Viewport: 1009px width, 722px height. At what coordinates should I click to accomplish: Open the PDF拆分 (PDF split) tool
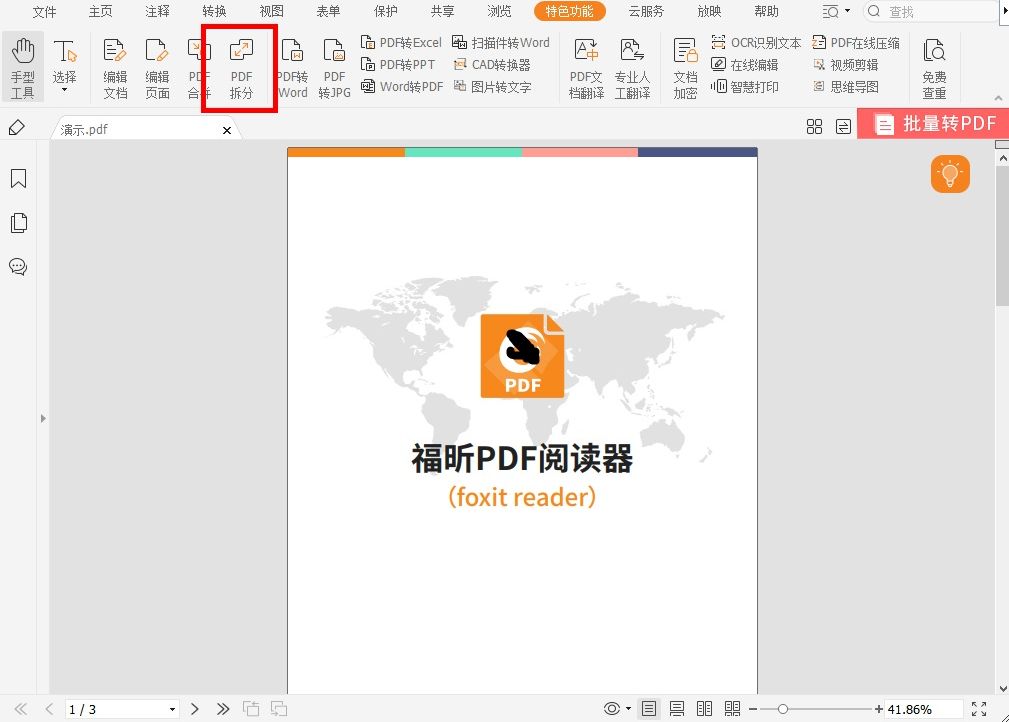(239, 66)
